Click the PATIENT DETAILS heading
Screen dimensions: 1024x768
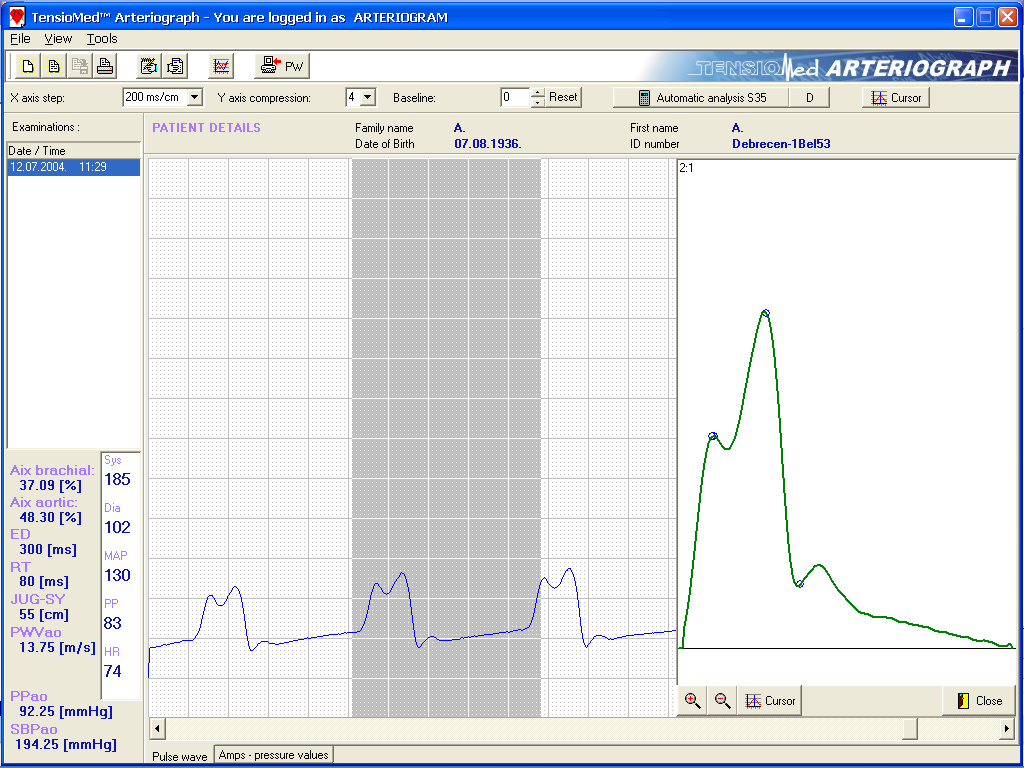tap(206, 128)
